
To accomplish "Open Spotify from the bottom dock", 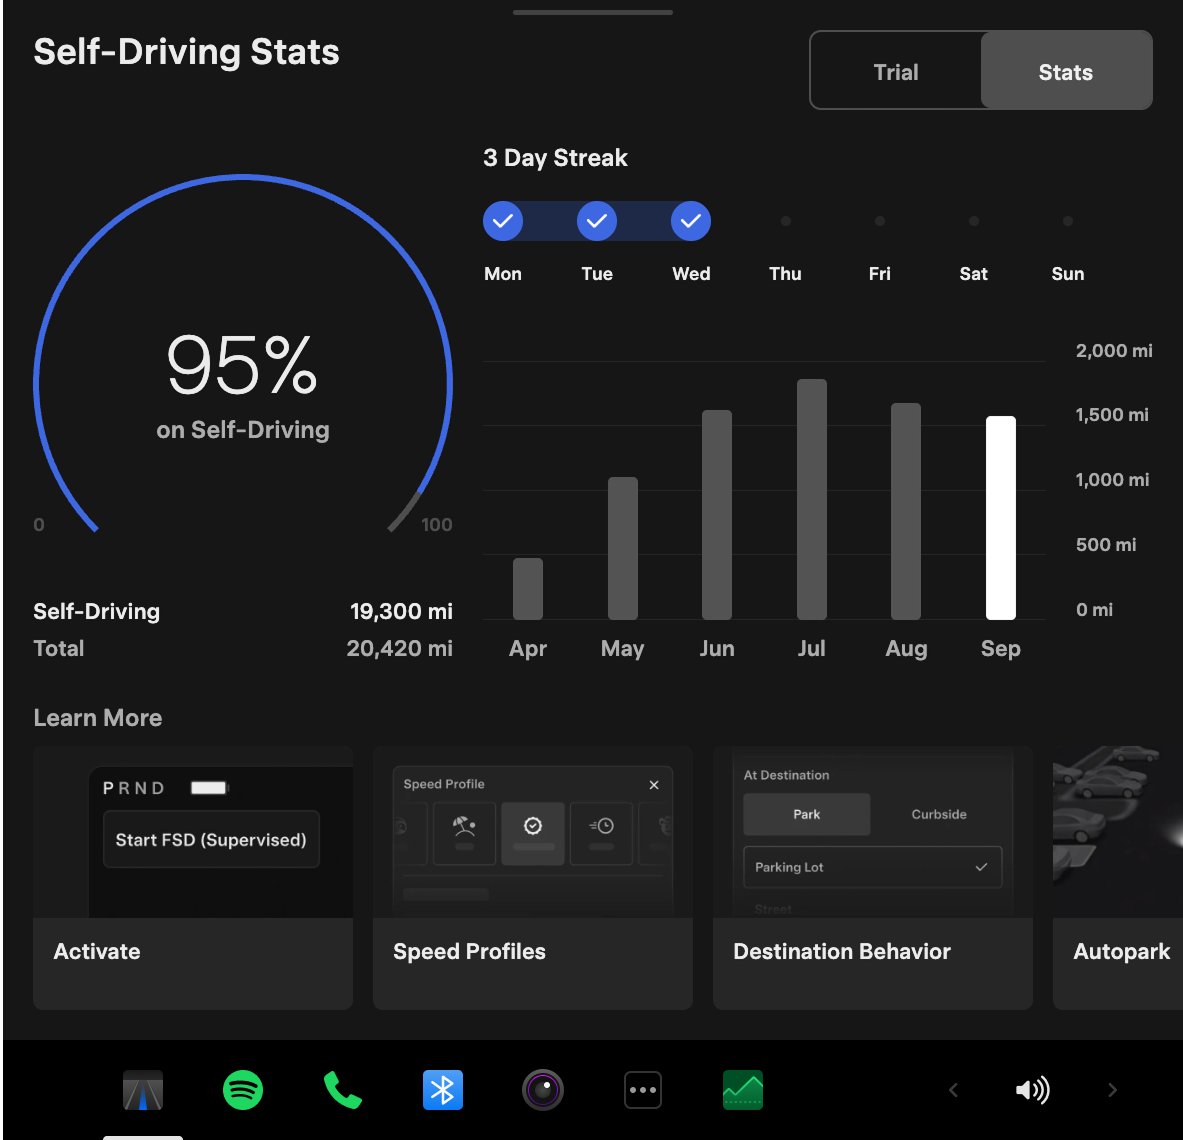I will pyautogui.click(x=243, y=1090).
